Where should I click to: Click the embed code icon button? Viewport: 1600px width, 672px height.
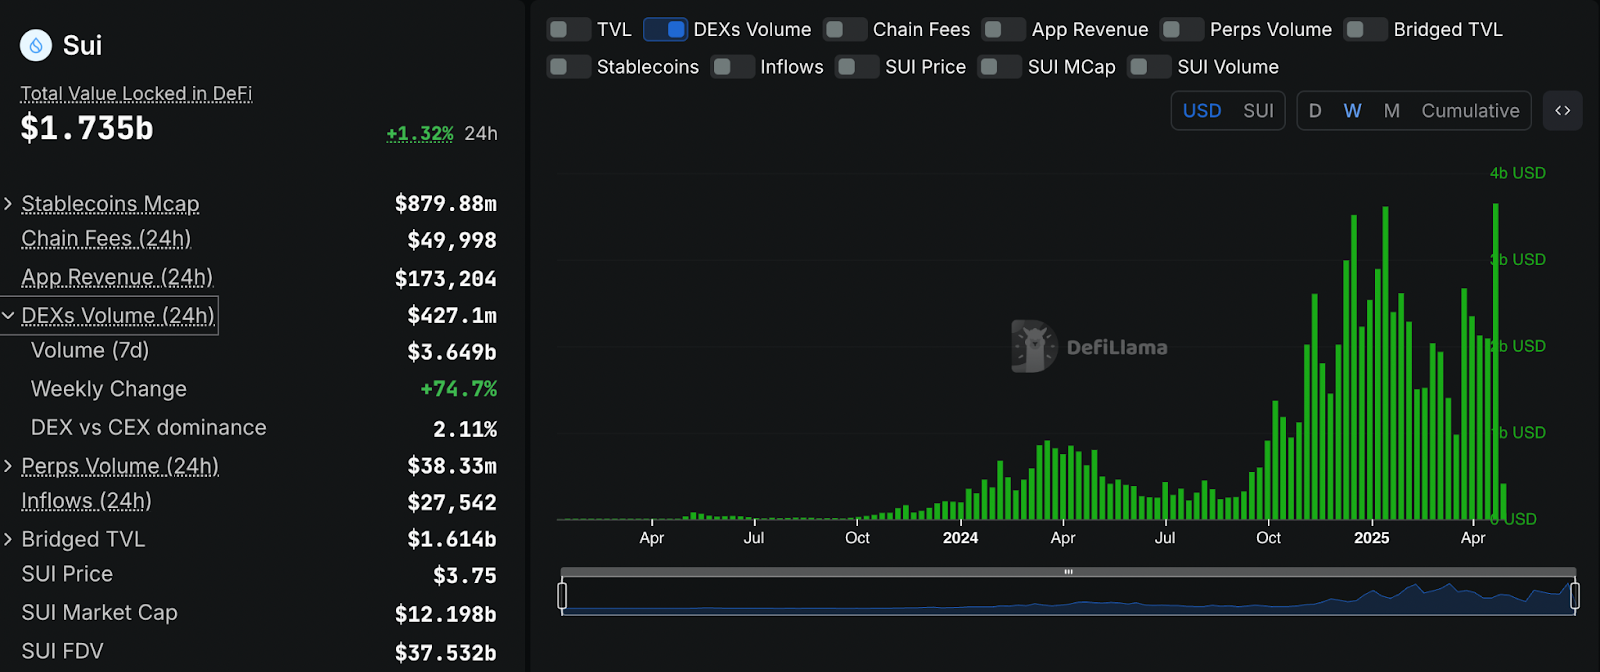[x=1563, y=111]
